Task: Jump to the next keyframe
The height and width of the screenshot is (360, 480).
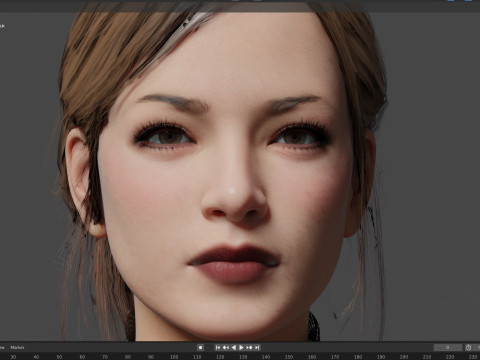Action: point(249,347)
